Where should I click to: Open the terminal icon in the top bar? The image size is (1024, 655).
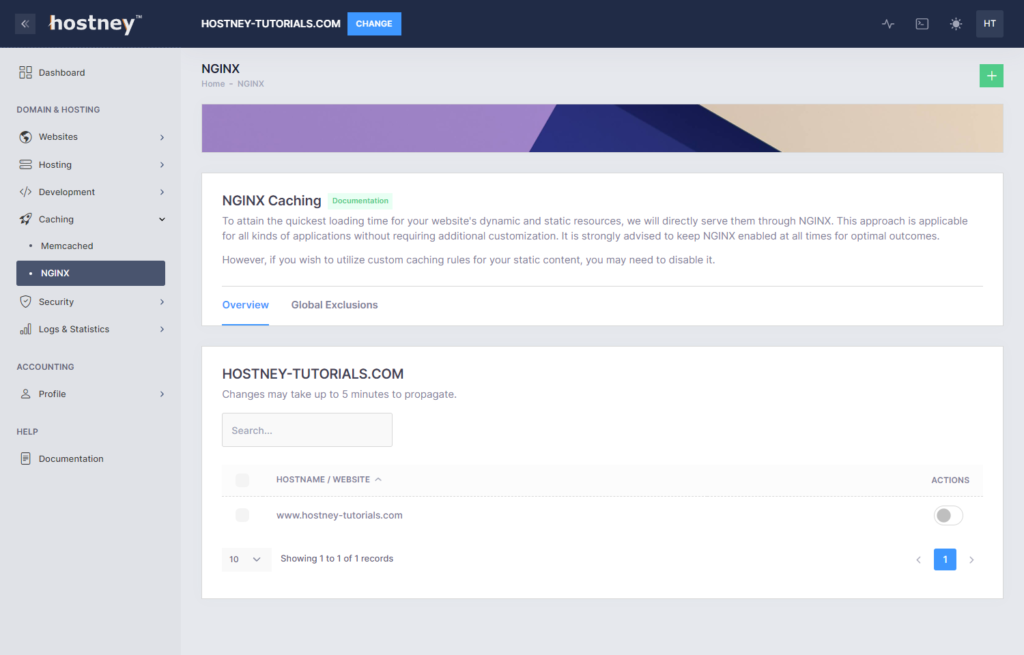pyautogui.click(x=921, y=23)
